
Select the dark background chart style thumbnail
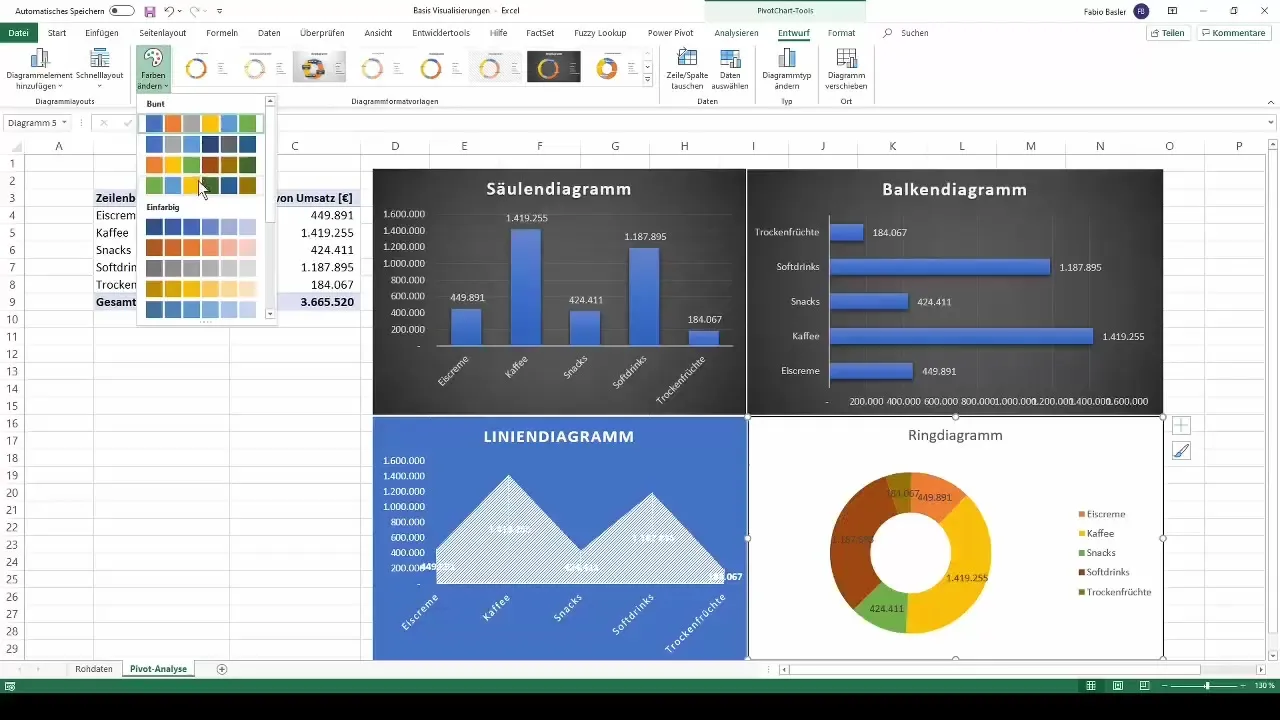click(553, 67)
